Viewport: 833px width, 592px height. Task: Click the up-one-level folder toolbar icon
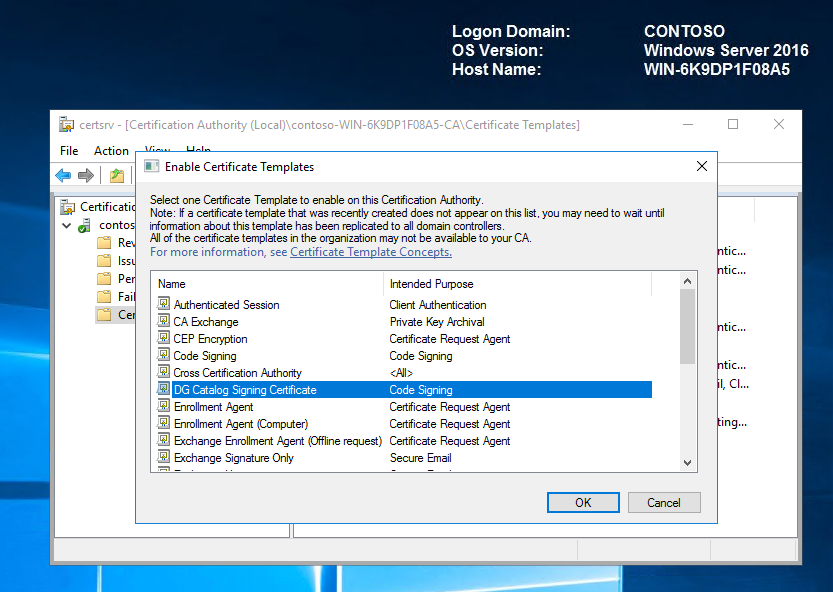coord(117,175)
